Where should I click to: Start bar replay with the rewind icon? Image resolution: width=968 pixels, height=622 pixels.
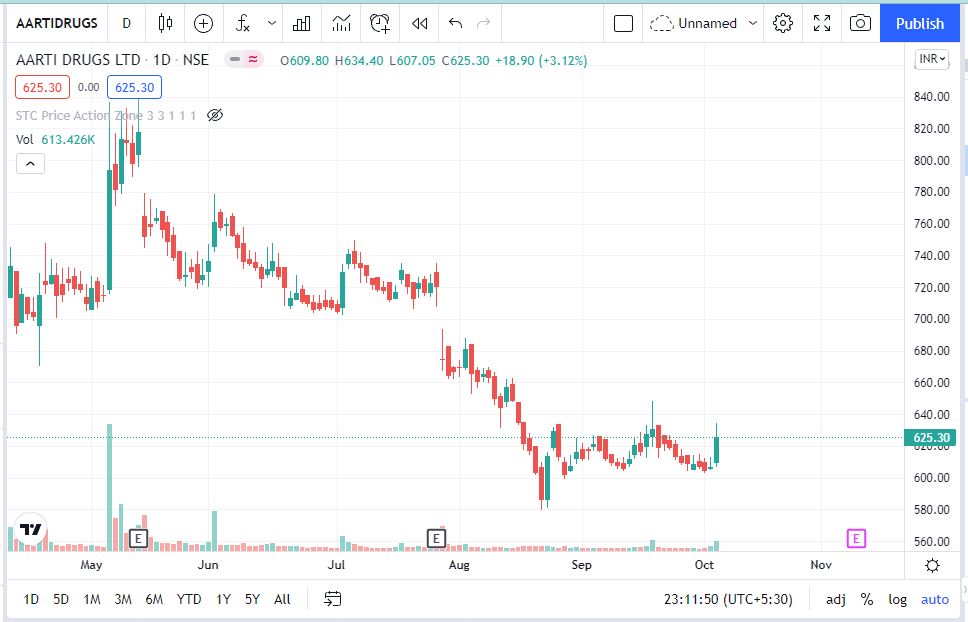click(x=420, y=23)
